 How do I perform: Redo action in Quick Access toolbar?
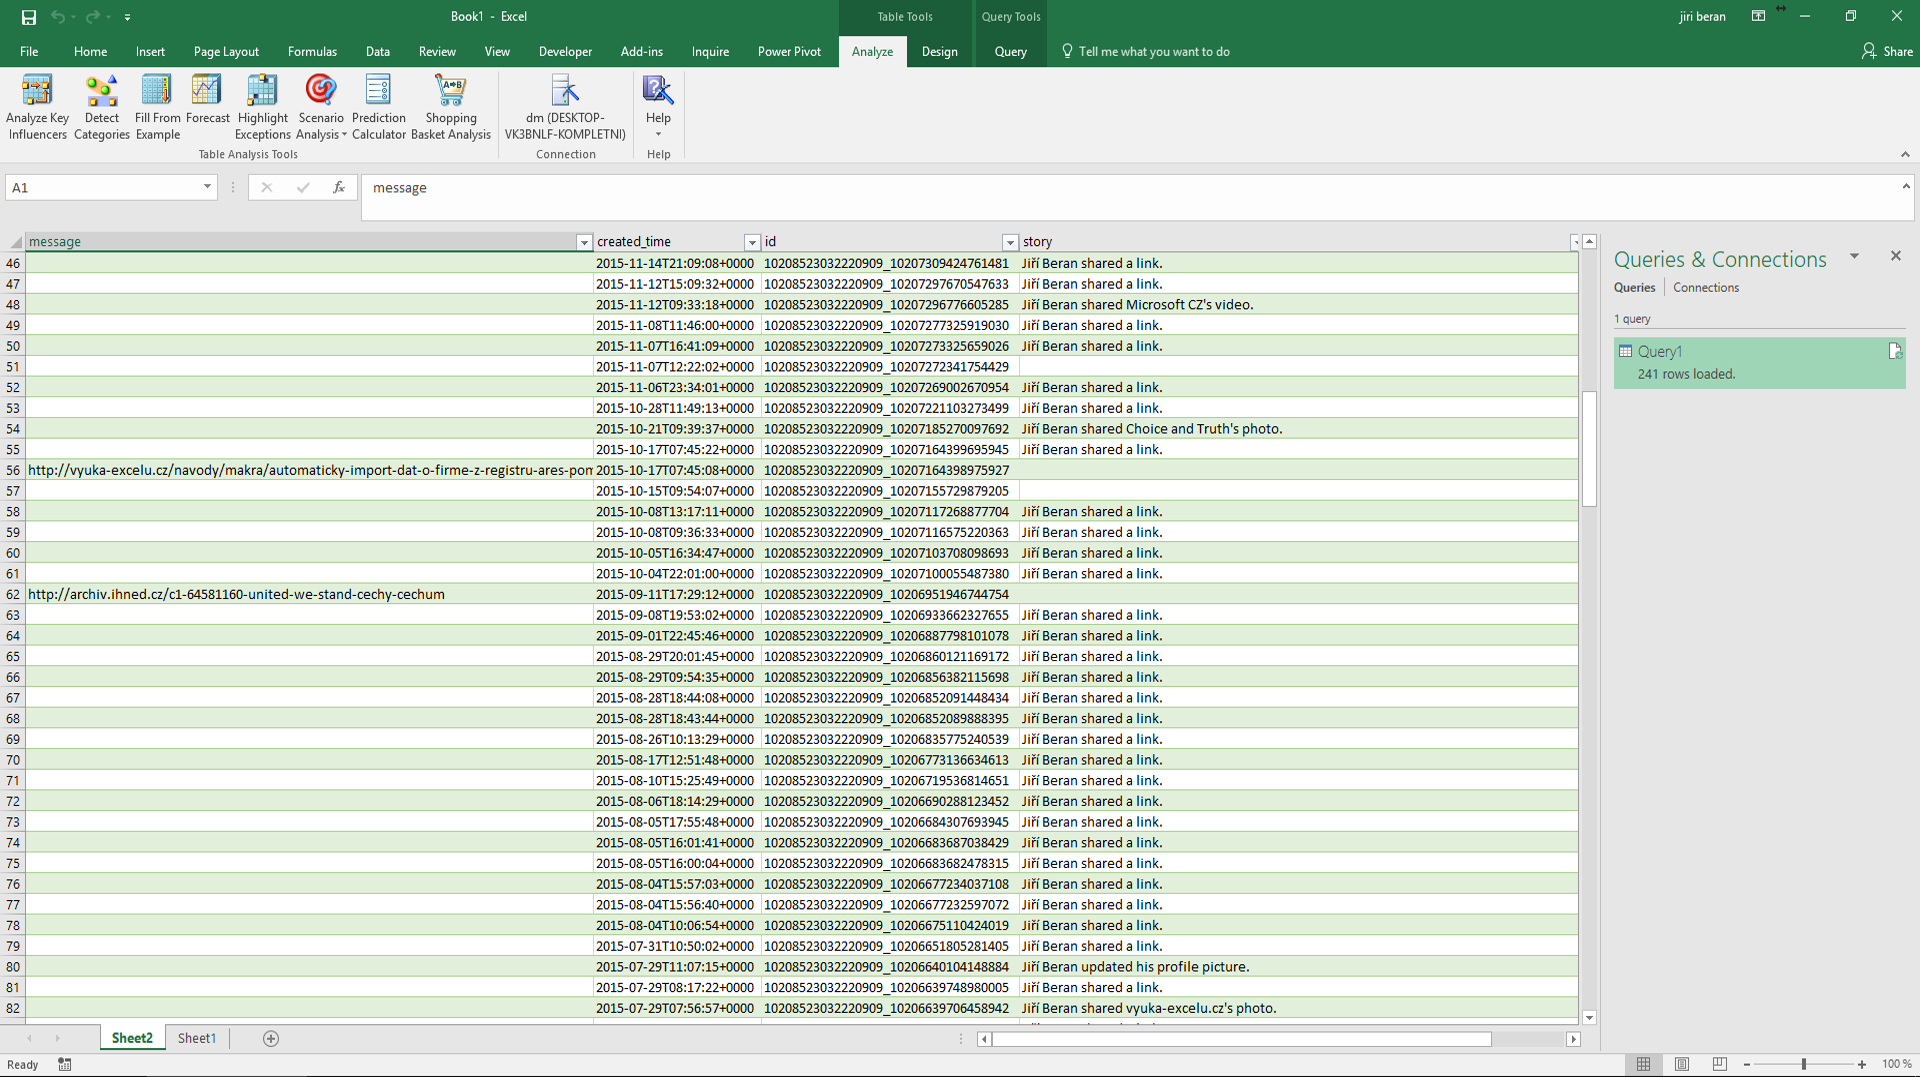(x=92, y=17)
